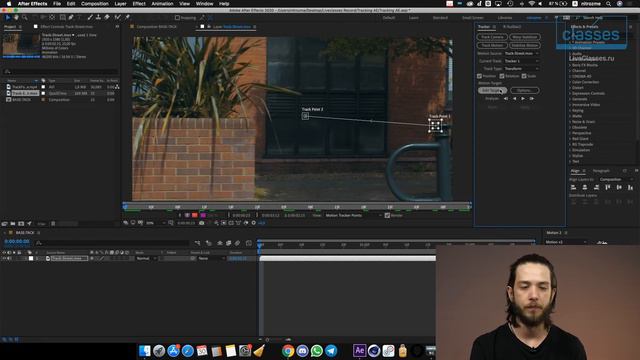Click Align Left icon in Align panel

(573, 187)
